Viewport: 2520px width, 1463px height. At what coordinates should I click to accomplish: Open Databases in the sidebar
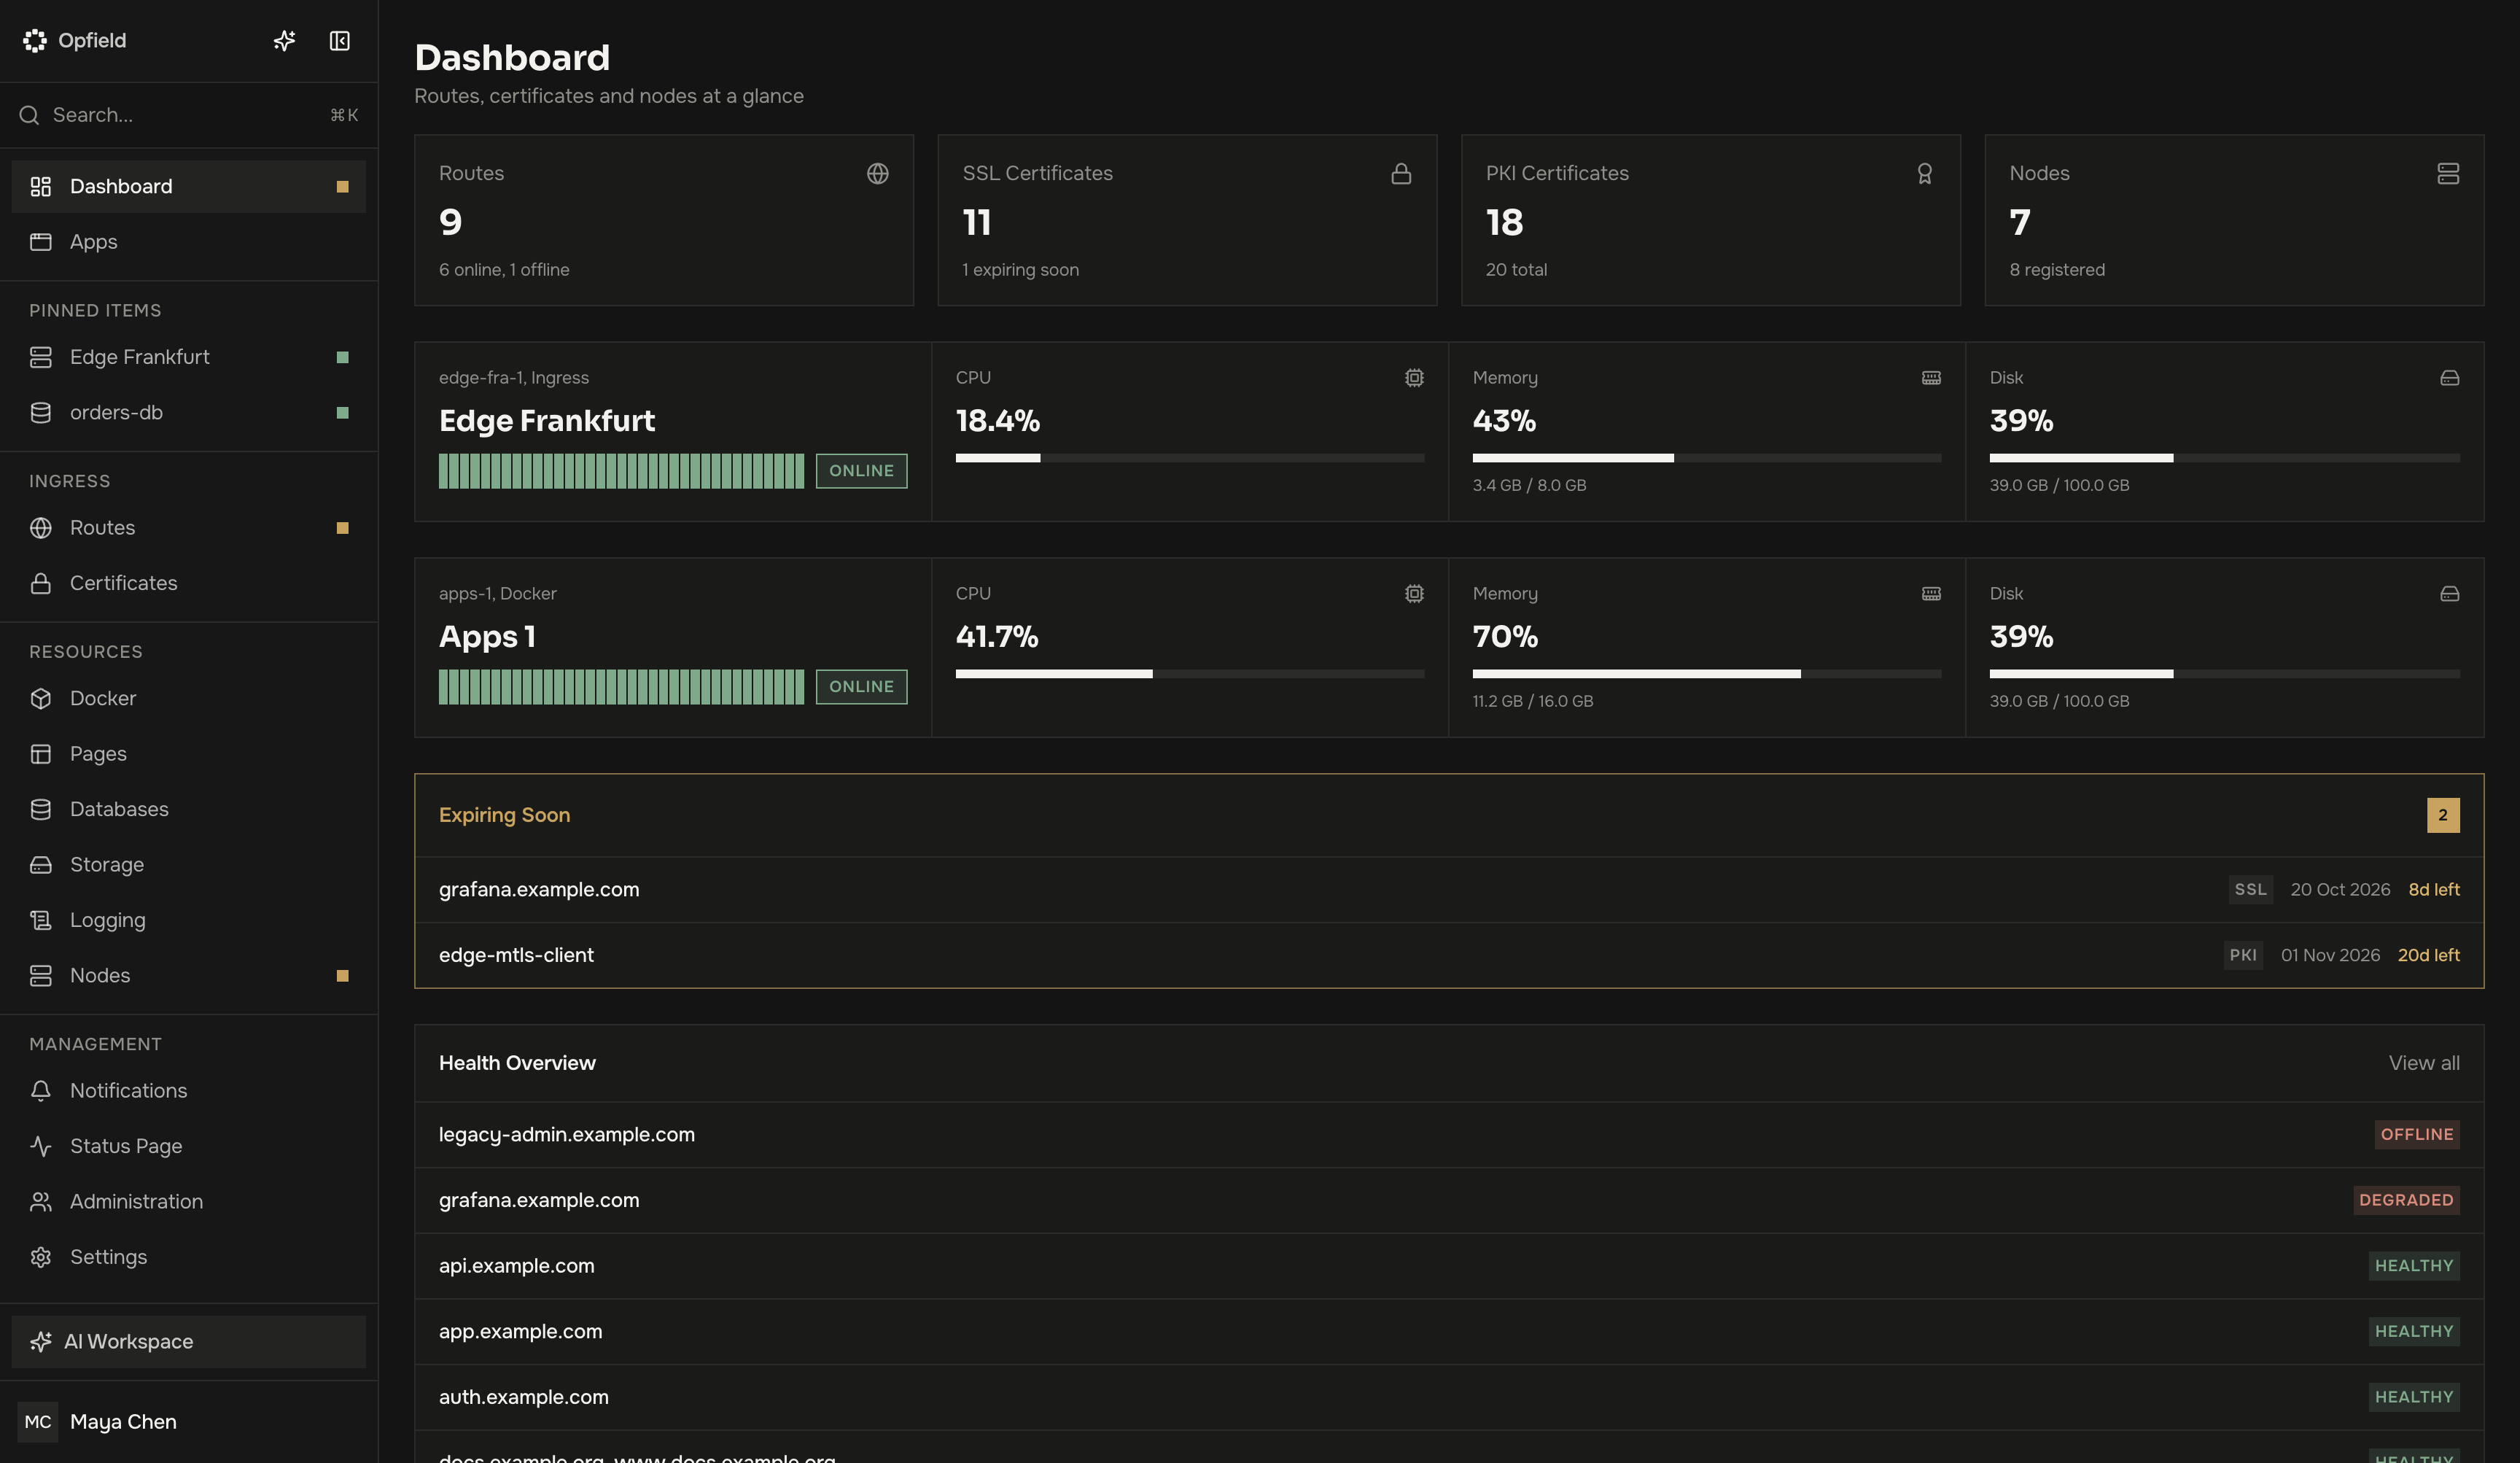[188, 809]
